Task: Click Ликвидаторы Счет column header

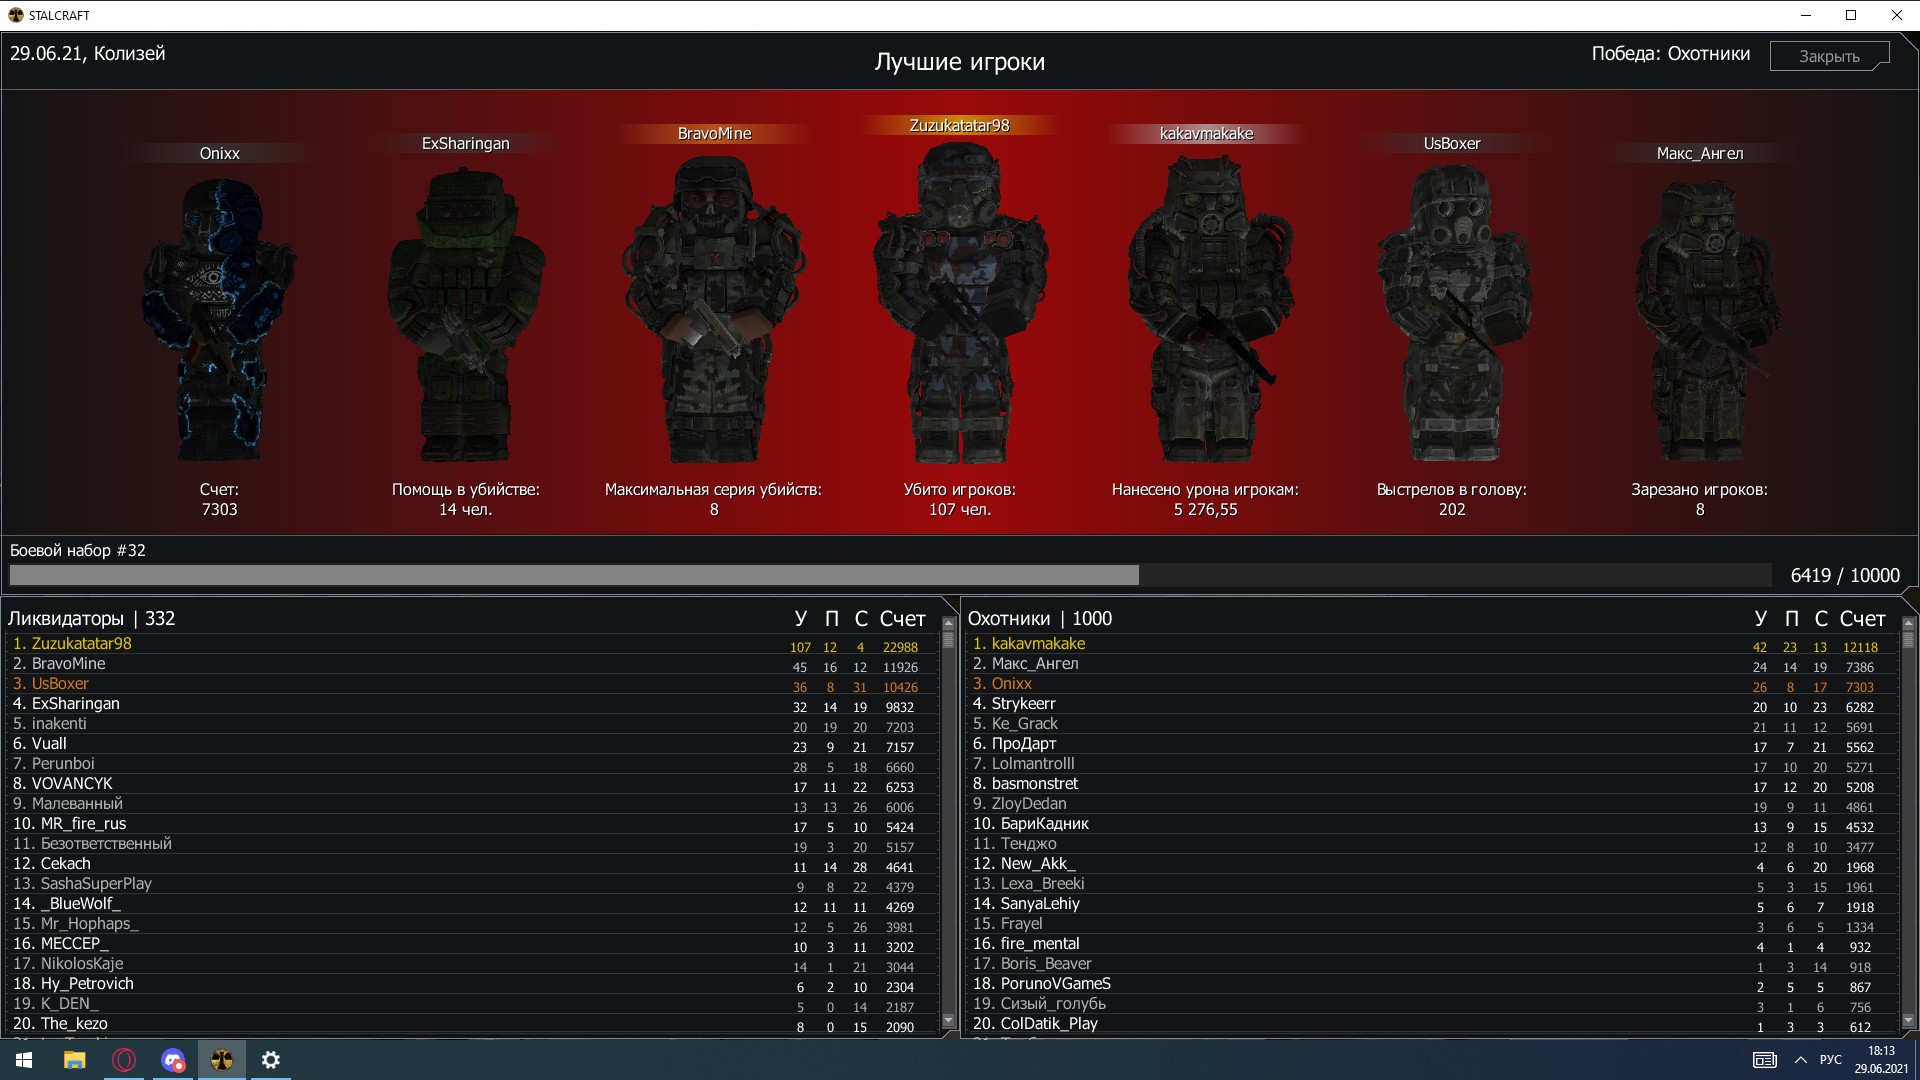Action: click(x=903, y=619)
